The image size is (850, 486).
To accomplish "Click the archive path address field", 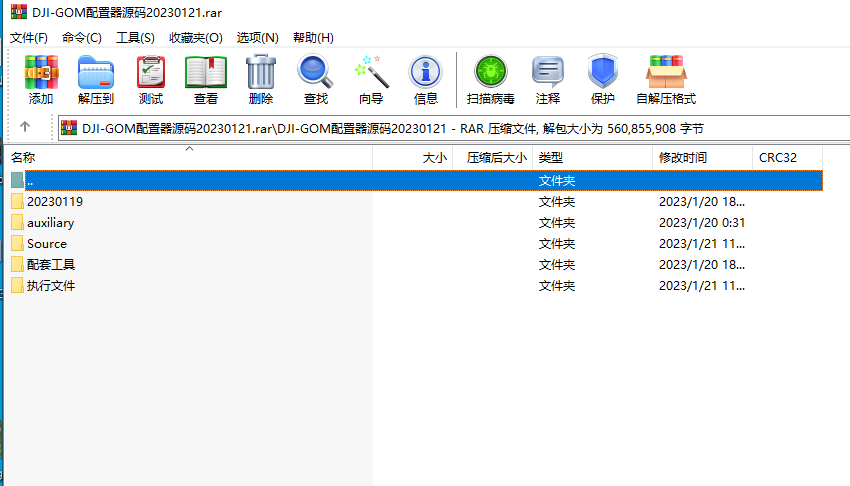I will pos(454,128).
